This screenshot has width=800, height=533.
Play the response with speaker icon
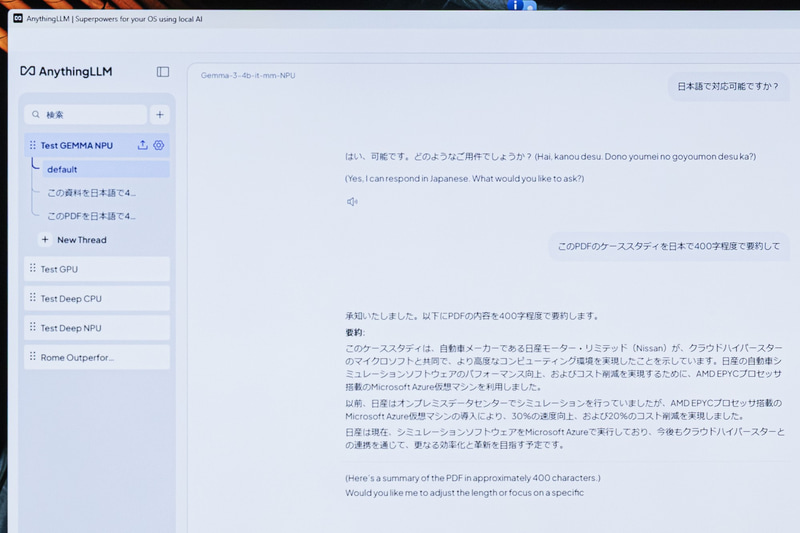pos(352,202)
